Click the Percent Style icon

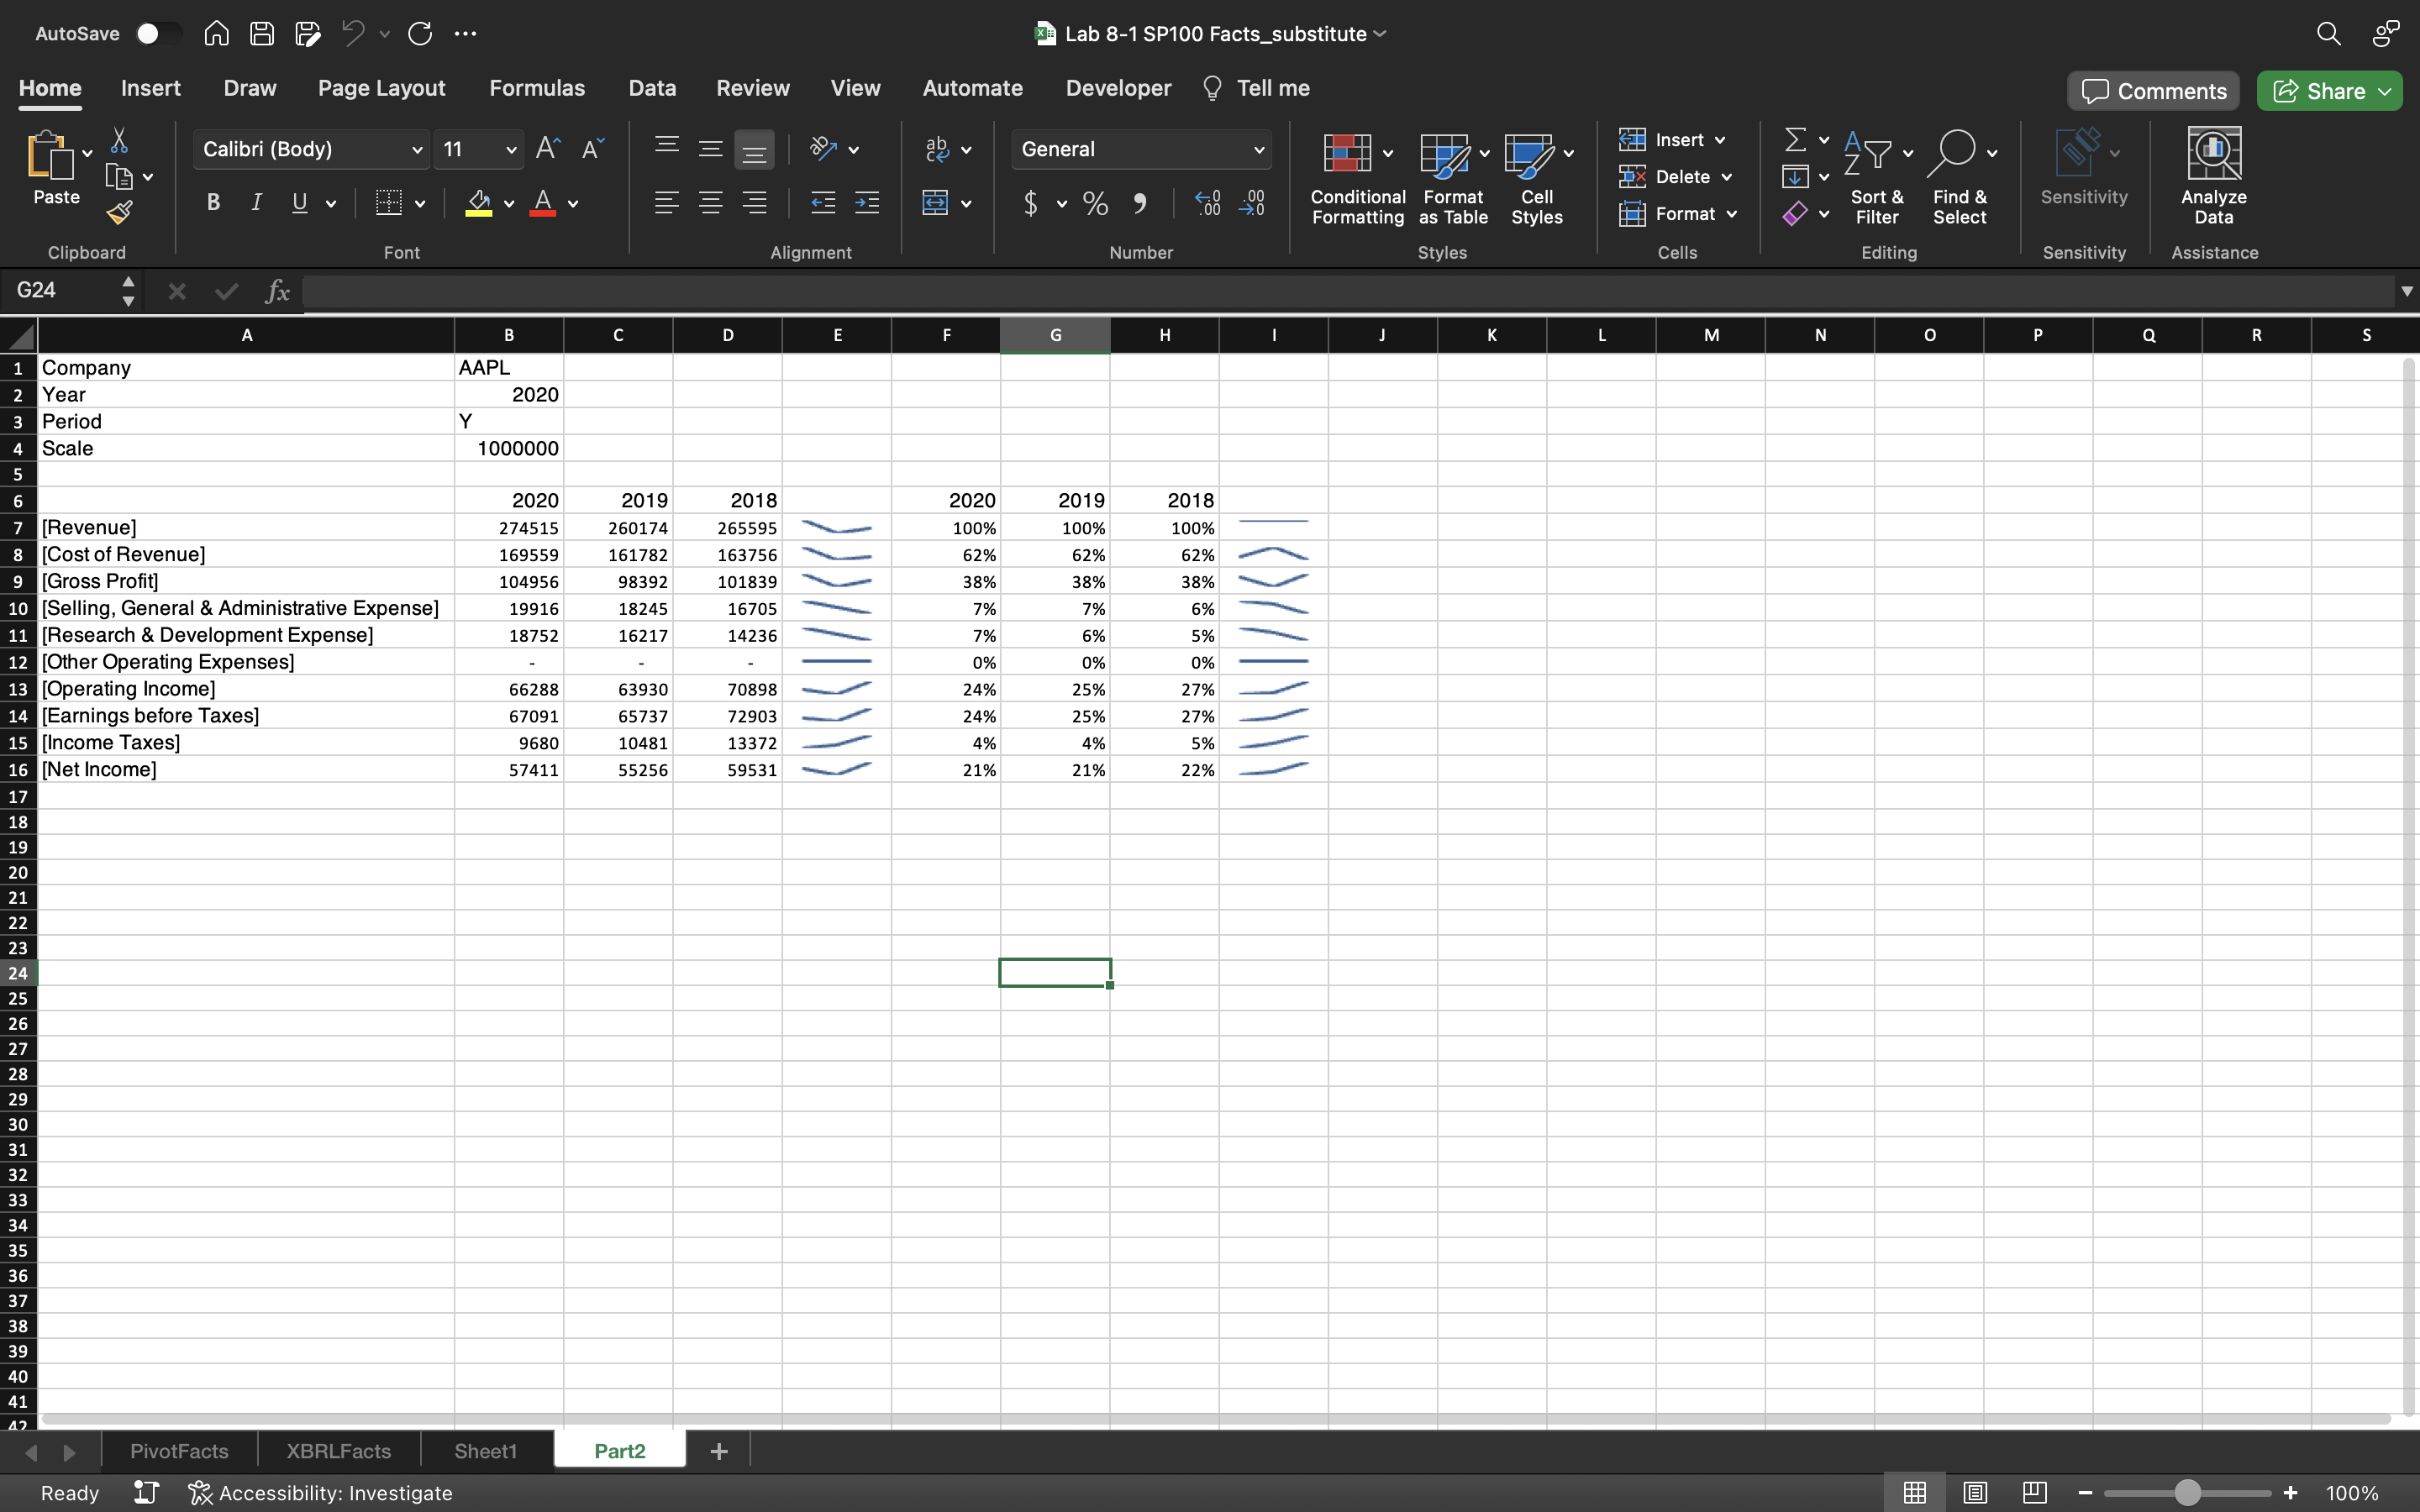click(x=1095, y=203)
